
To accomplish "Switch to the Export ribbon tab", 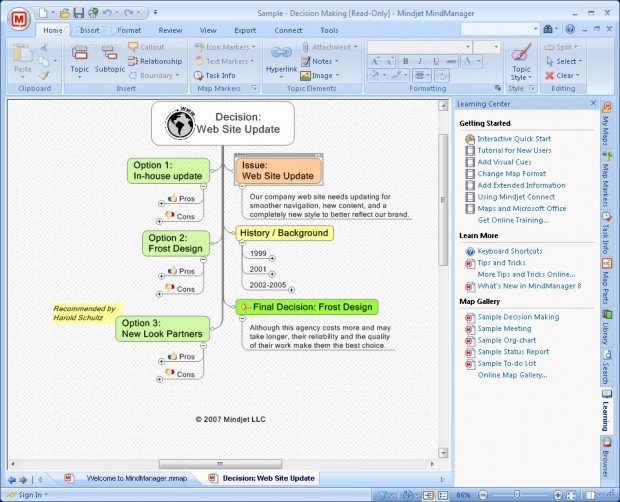I will tap(245, 30).
